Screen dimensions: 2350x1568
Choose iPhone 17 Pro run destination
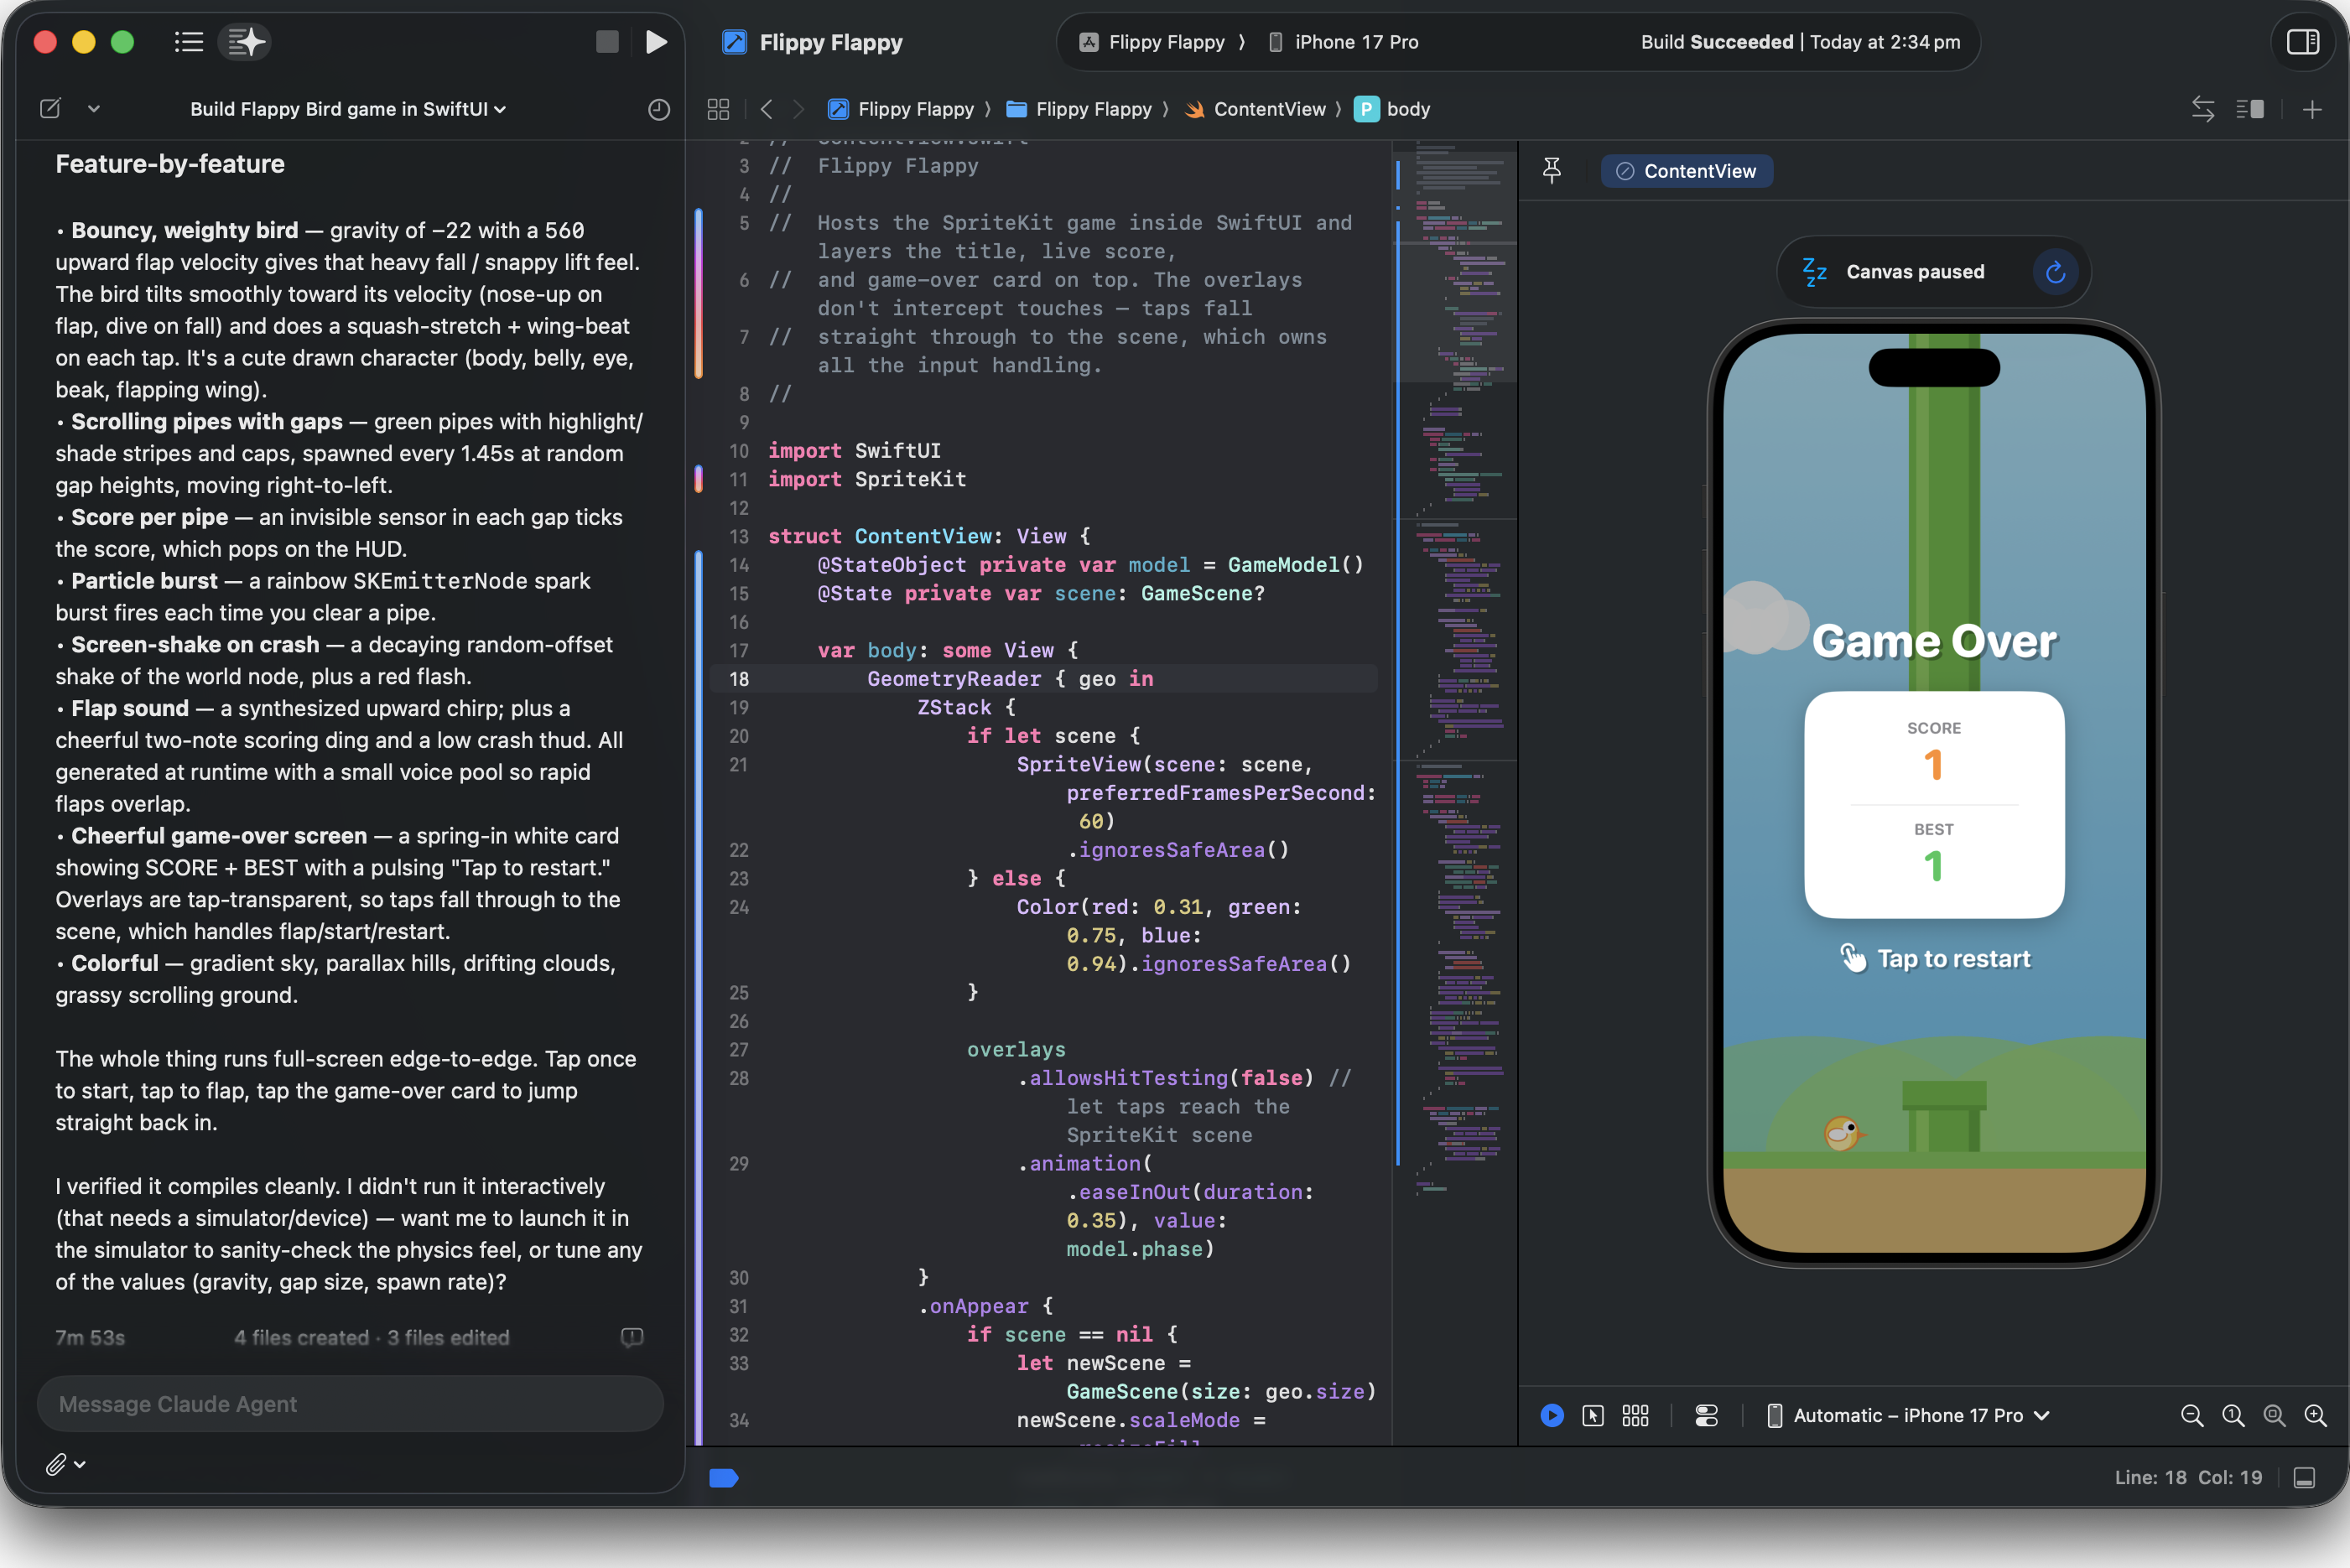(1343, 42)
